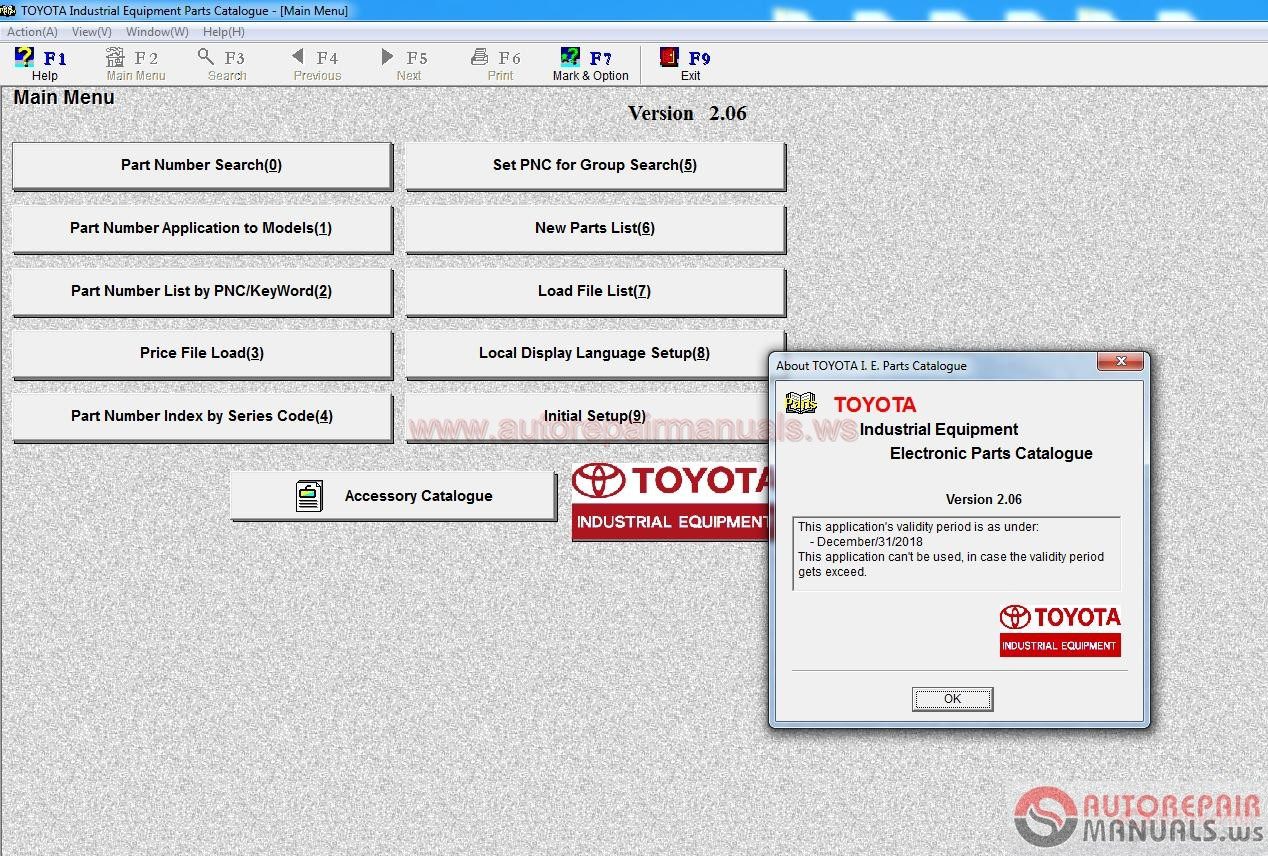
Task: Open the Window(W) menu
Action: point(155,31)
